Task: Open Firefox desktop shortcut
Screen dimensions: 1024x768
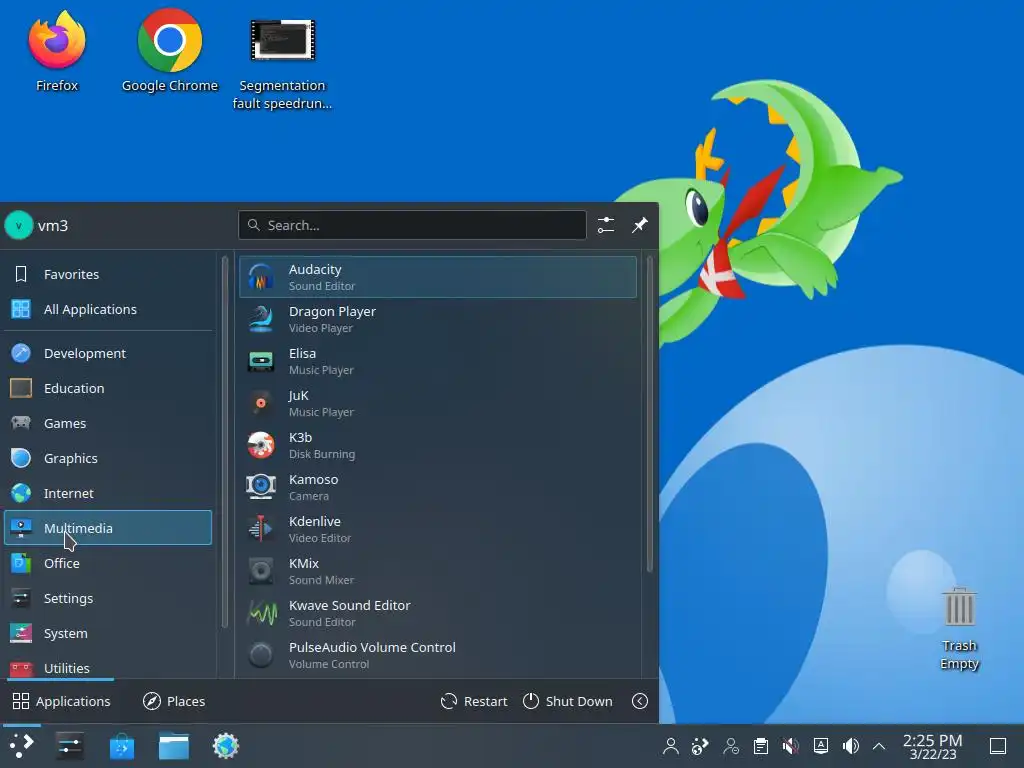Action: tap(57, 51)
